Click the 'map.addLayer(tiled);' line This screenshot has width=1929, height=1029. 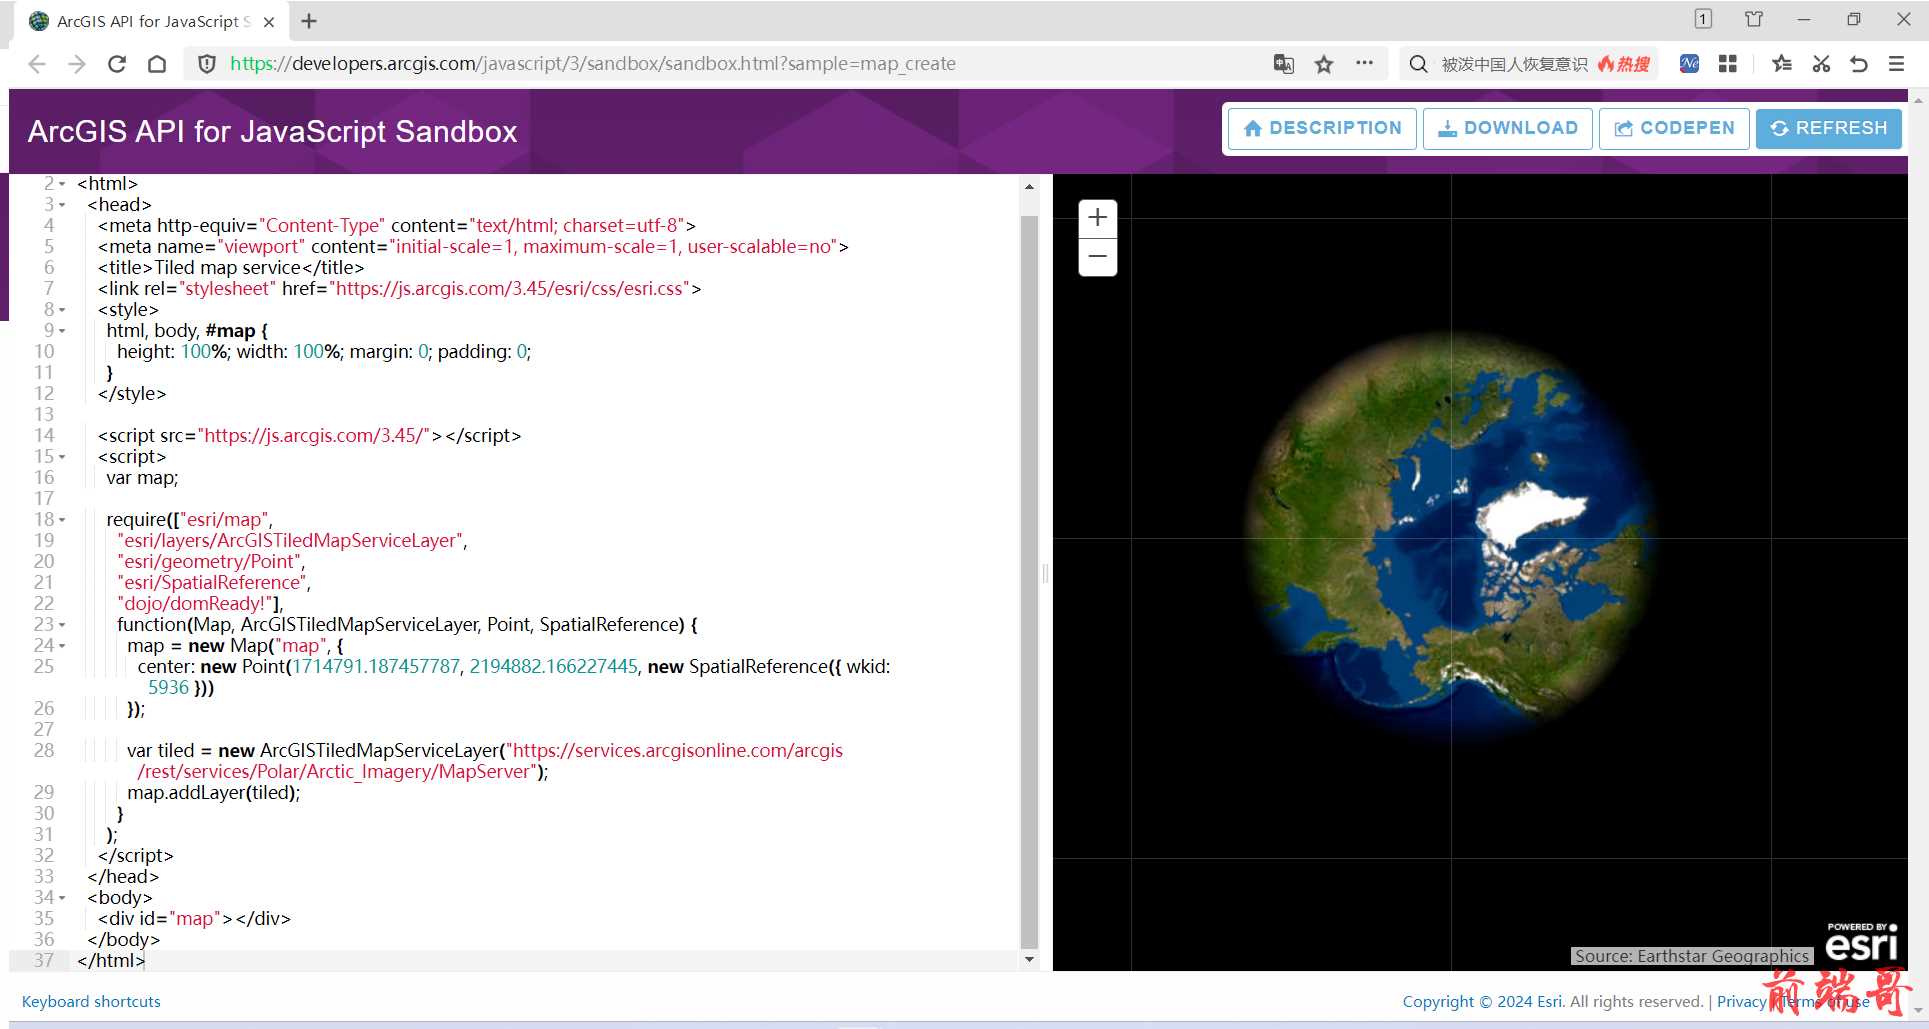[x=213, y=792]
